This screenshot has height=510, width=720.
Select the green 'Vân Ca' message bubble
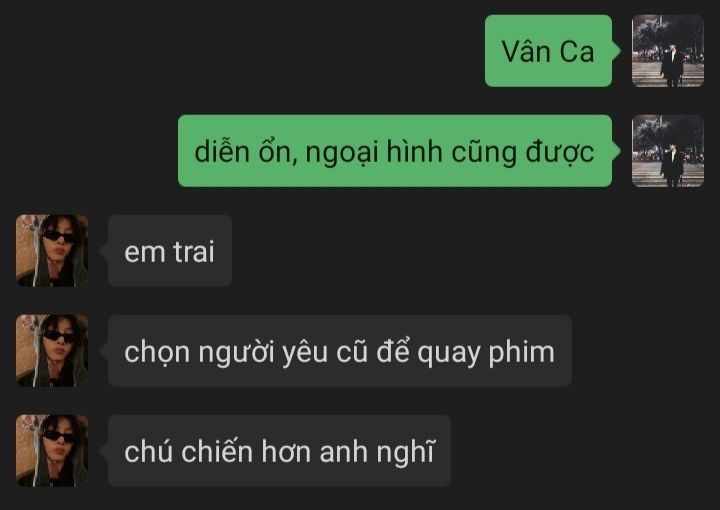(x=549, y=51)
